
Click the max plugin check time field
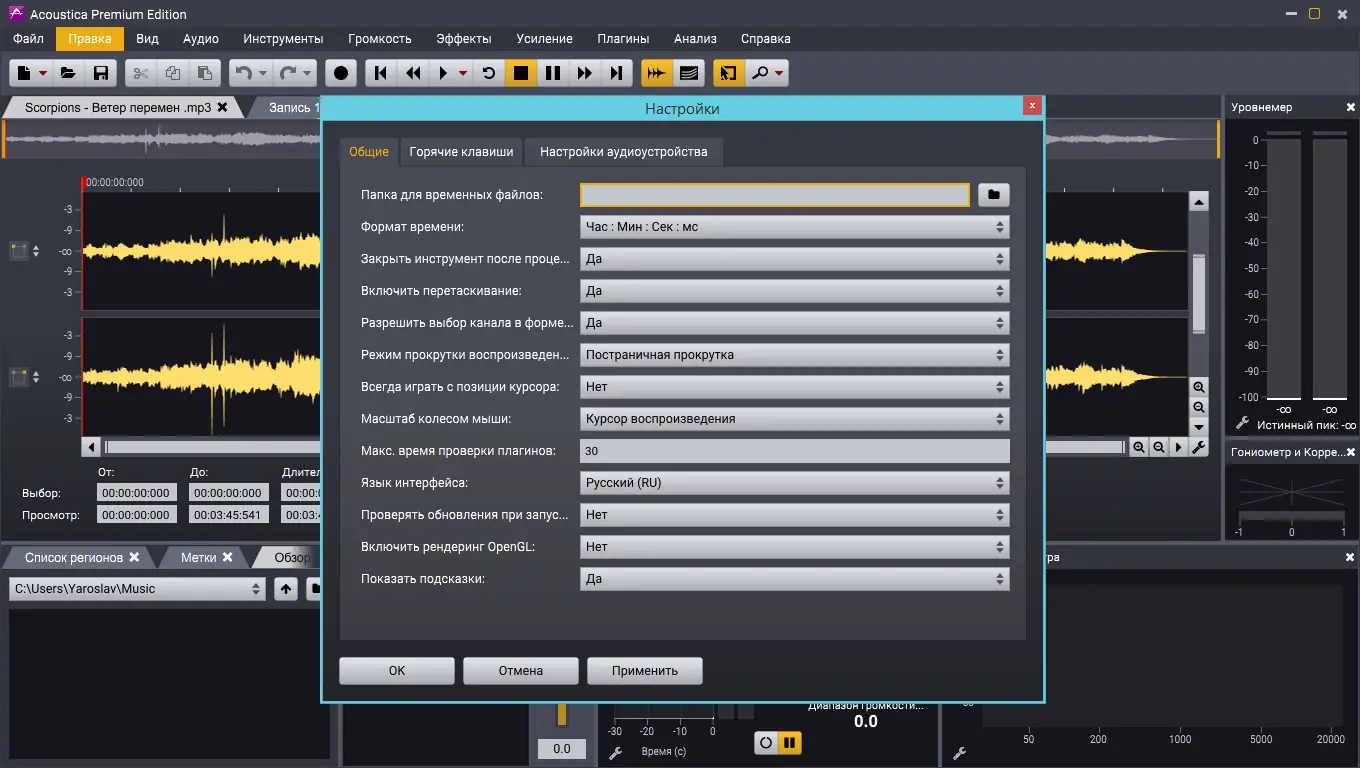[x=794, y=451]
